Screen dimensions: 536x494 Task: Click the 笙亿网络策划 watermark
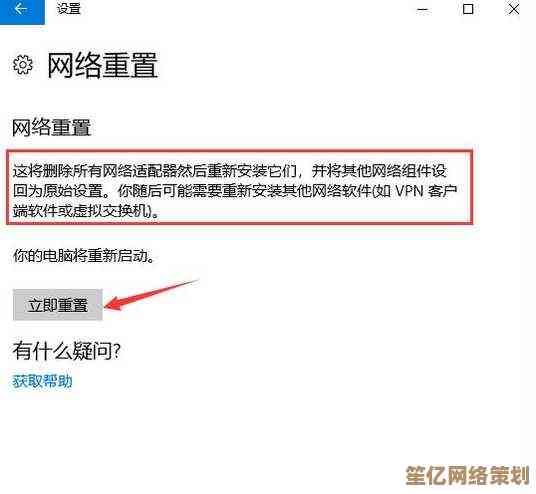pos(468,475)
